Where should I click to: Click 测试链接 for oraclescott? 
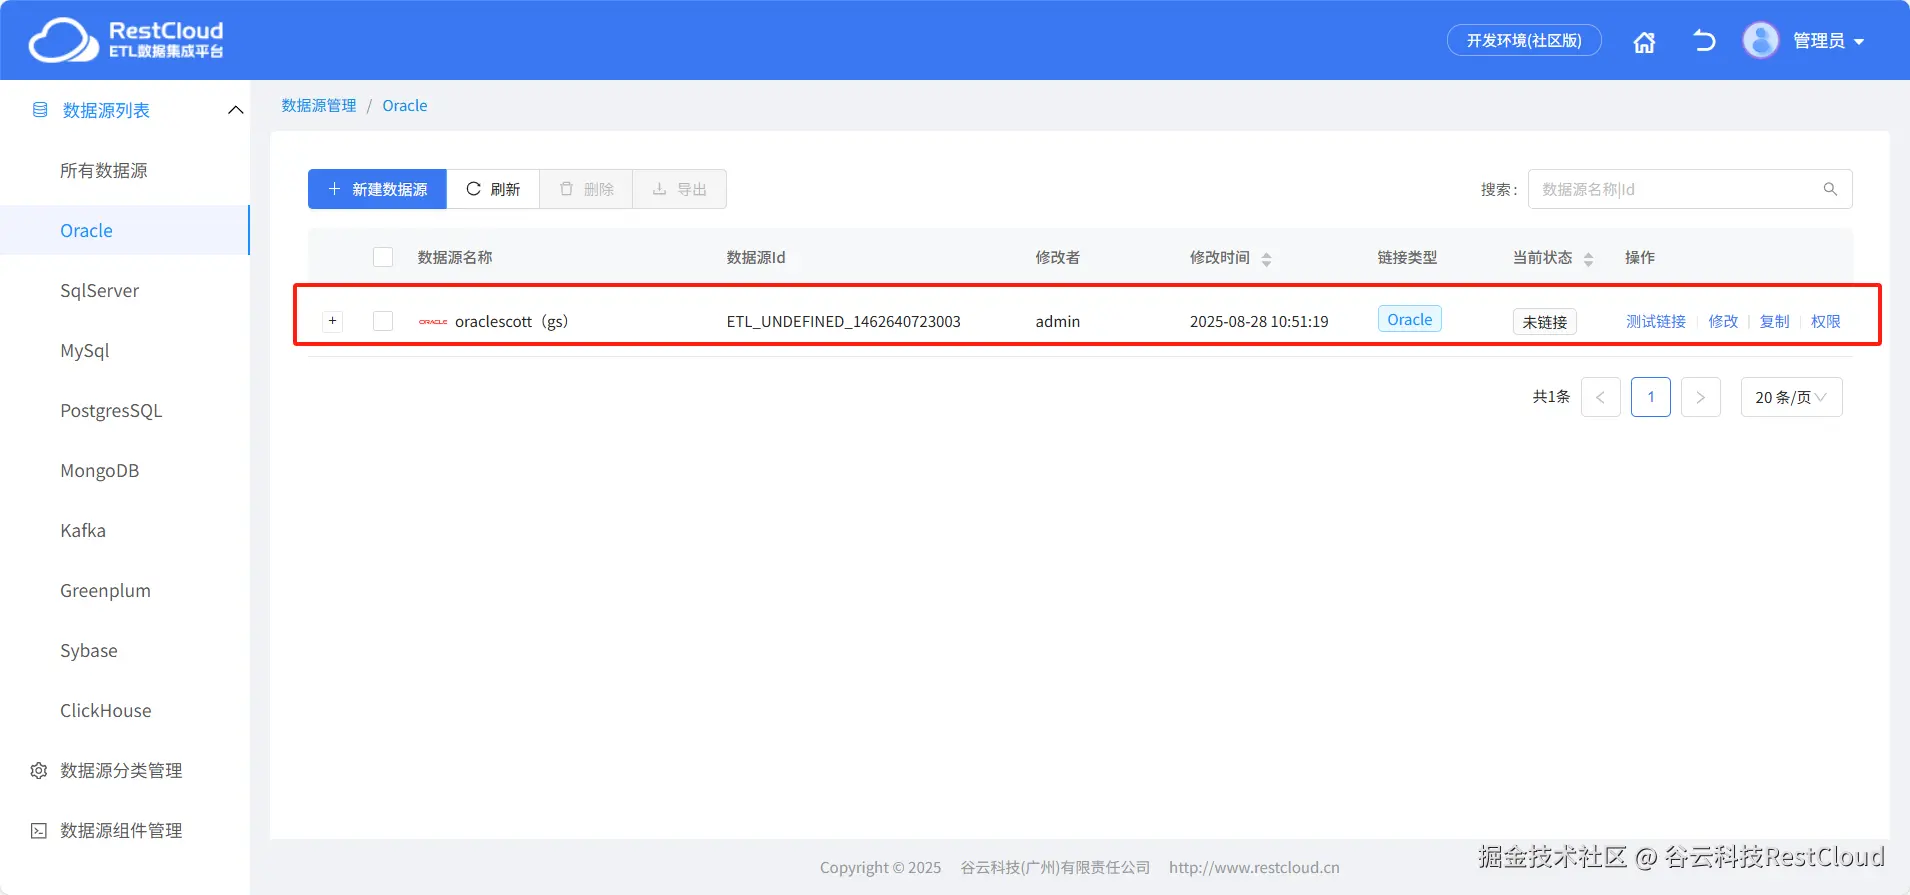click(1656, 321)
